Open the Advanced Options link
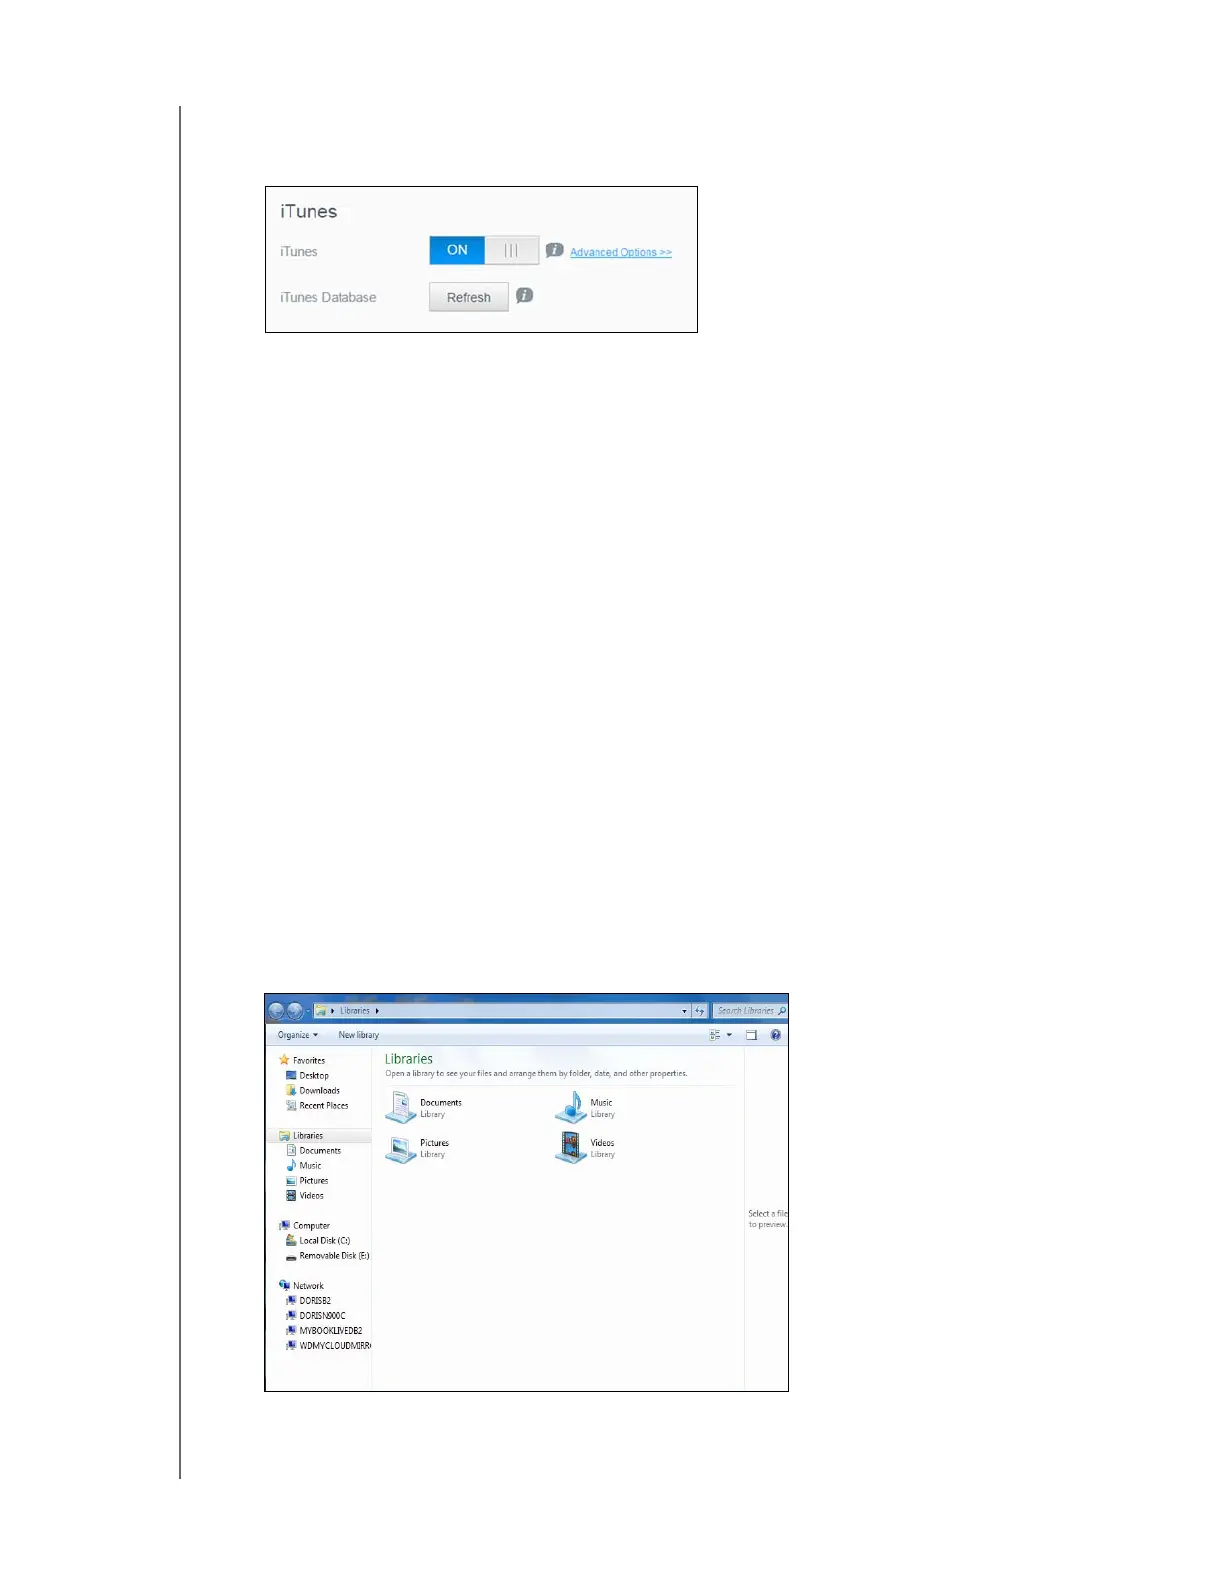This screenshot has height=1584, width=1224. pos(621,252)
